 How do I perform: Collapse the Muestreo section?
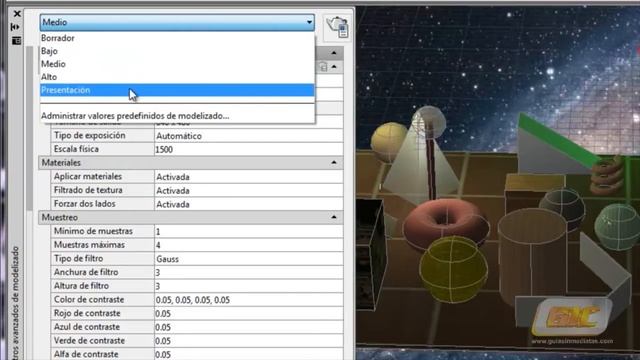tap(334, 217)
